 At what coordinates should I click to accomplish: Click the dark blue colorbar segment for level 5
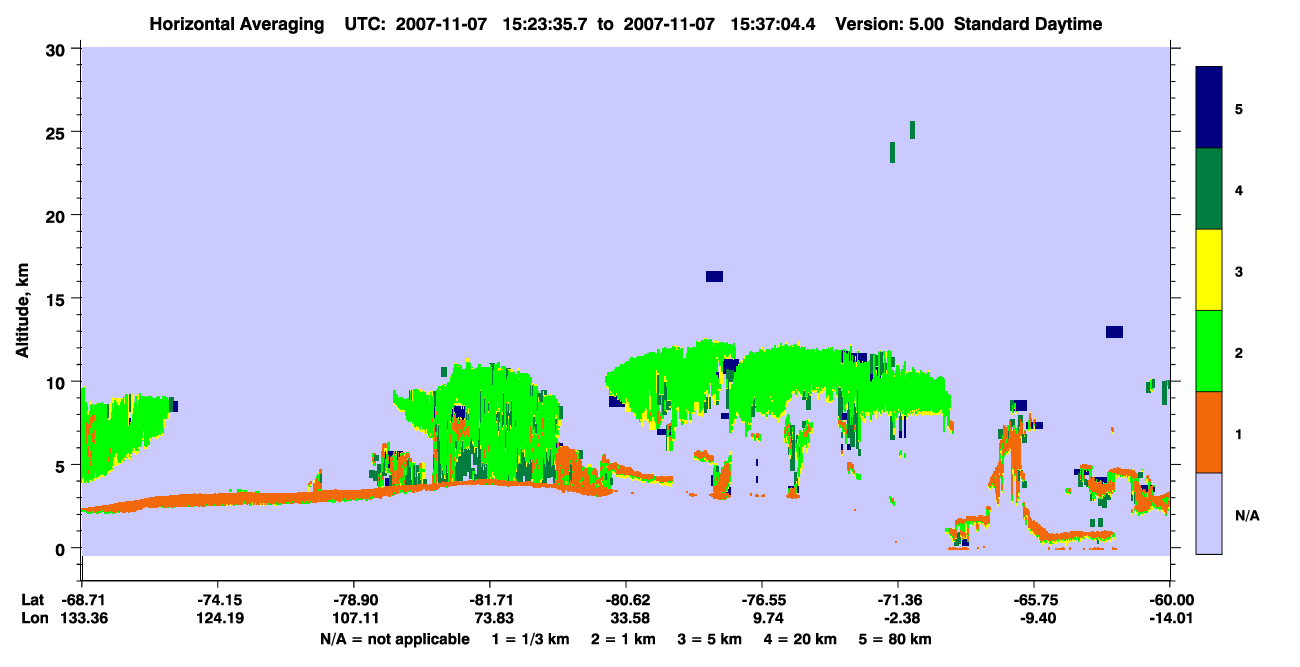tap(1209, 108)
